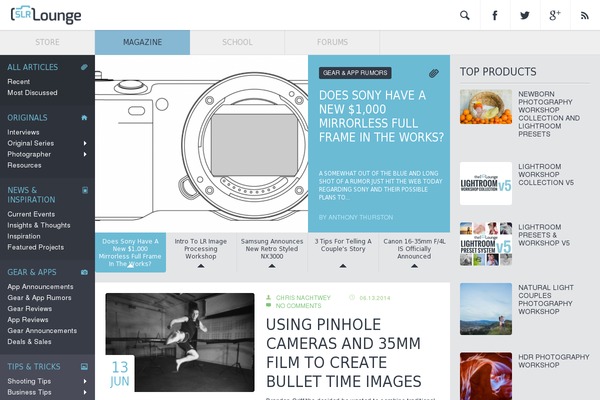Open App Announcements link

coord(40,287)
